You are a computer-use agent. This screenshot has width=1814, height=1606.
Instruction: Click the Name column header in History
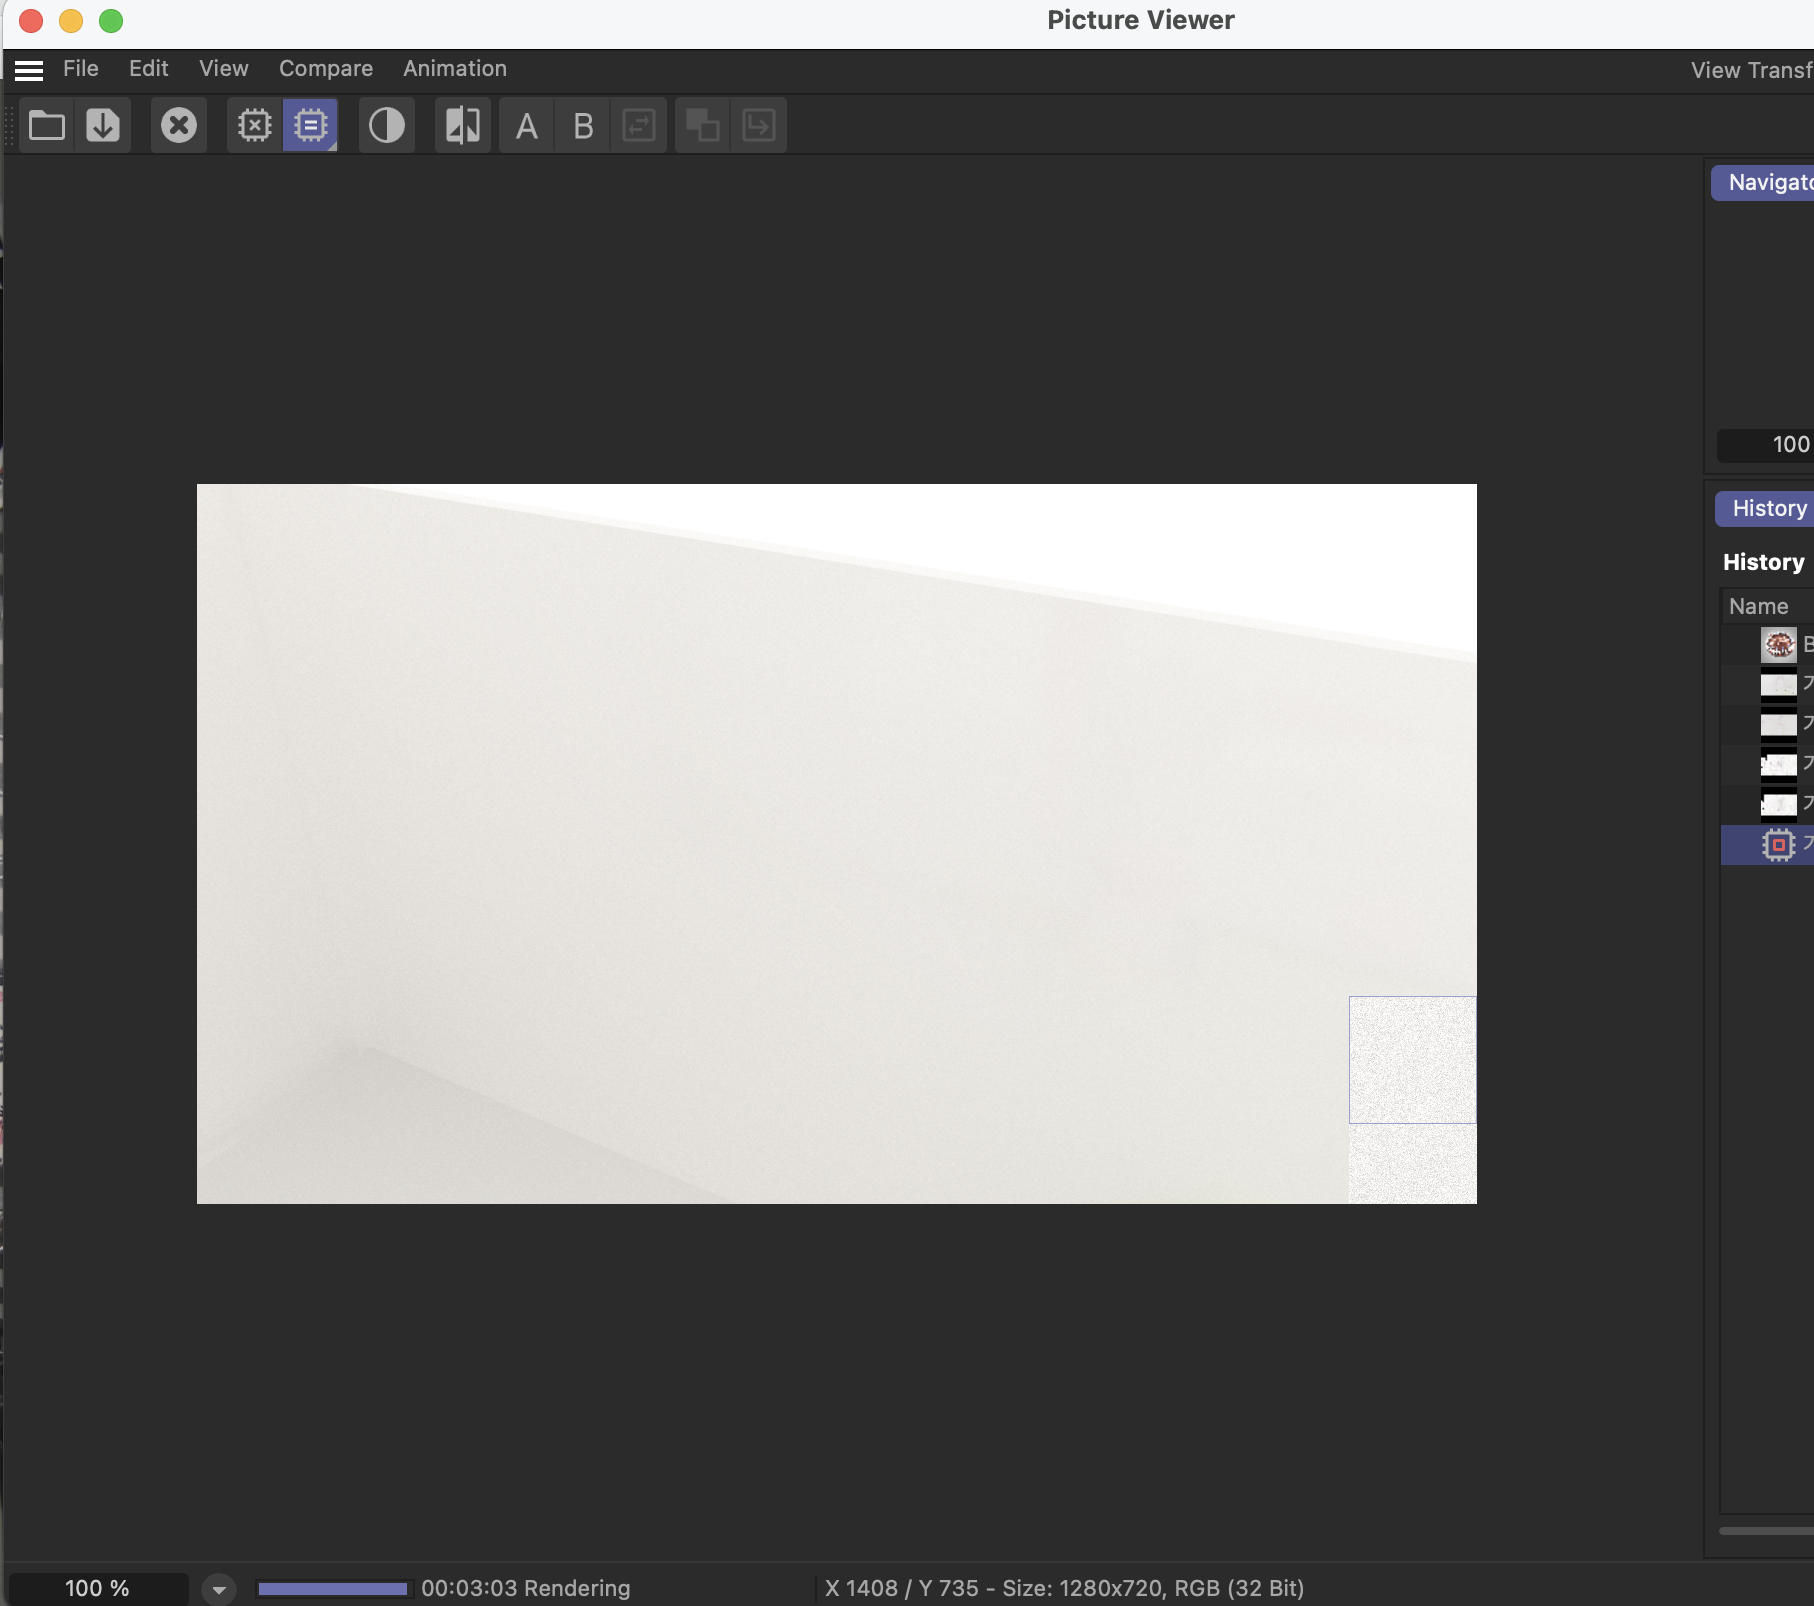(1759, 607)
